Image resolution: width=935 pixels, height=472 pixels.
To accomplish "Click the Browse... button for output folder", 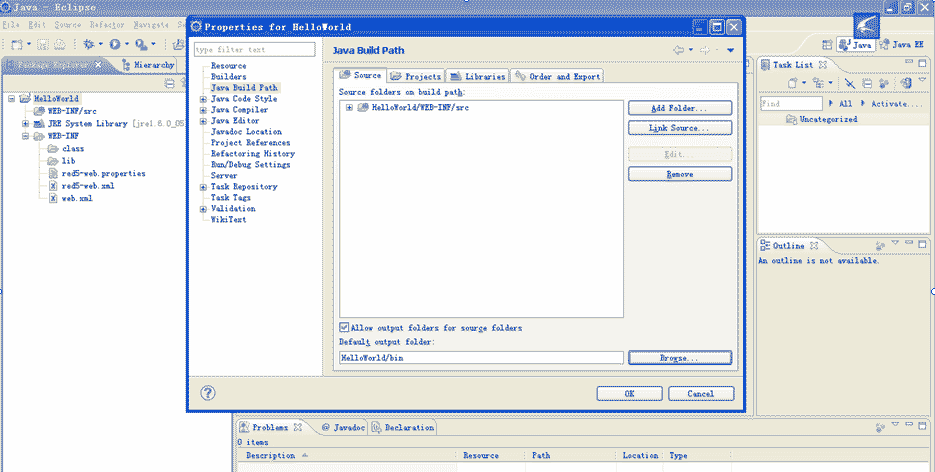I will (x=680, y=358).
